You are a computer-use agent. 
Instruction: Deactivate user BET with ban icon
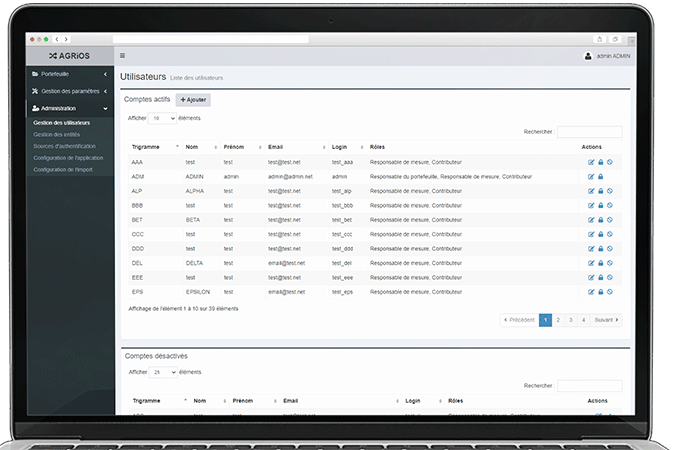click(x=610, y=220)
